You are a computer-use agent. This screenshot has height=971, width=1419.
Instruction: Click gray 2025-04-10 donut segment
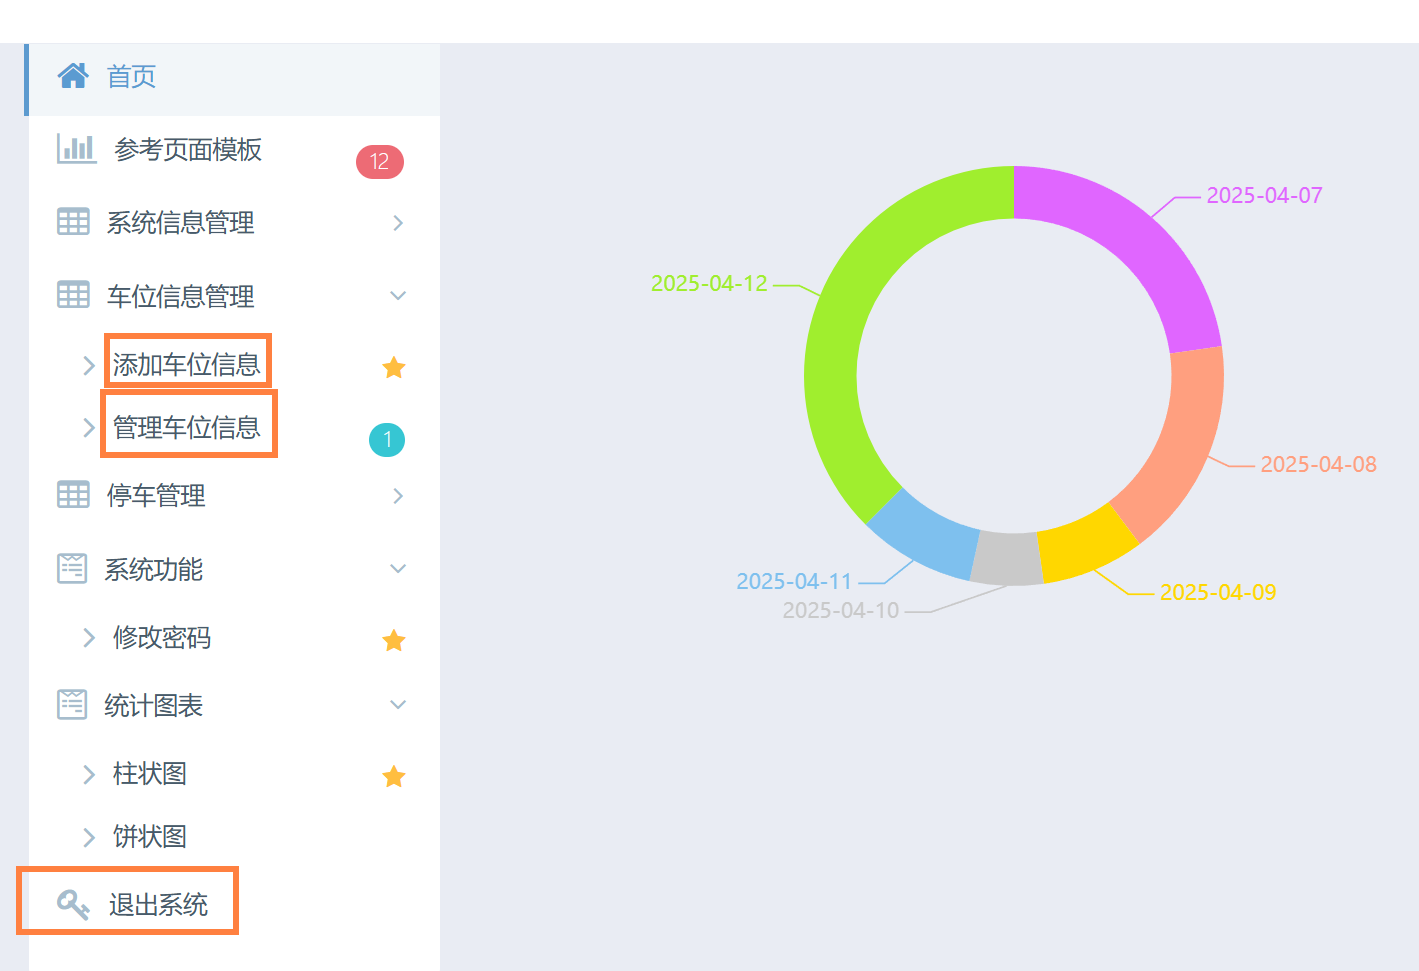click(1008, 559)
